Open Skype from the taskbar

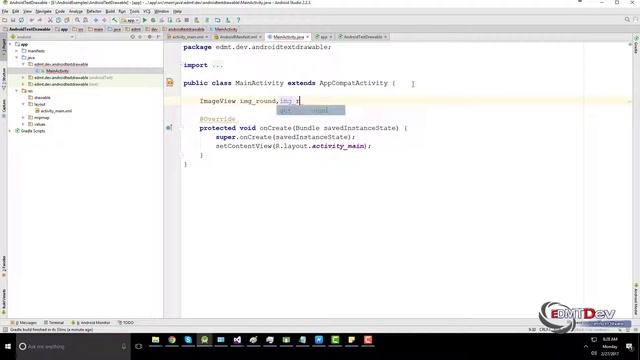click(x=188, y=340)
